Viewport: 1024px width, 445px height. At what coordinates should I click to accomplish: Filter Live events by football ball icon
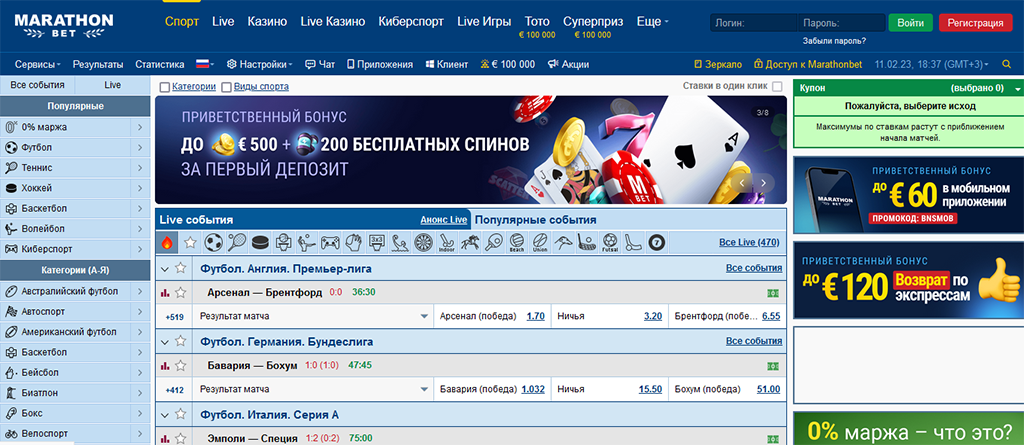[x=214, y=242]
